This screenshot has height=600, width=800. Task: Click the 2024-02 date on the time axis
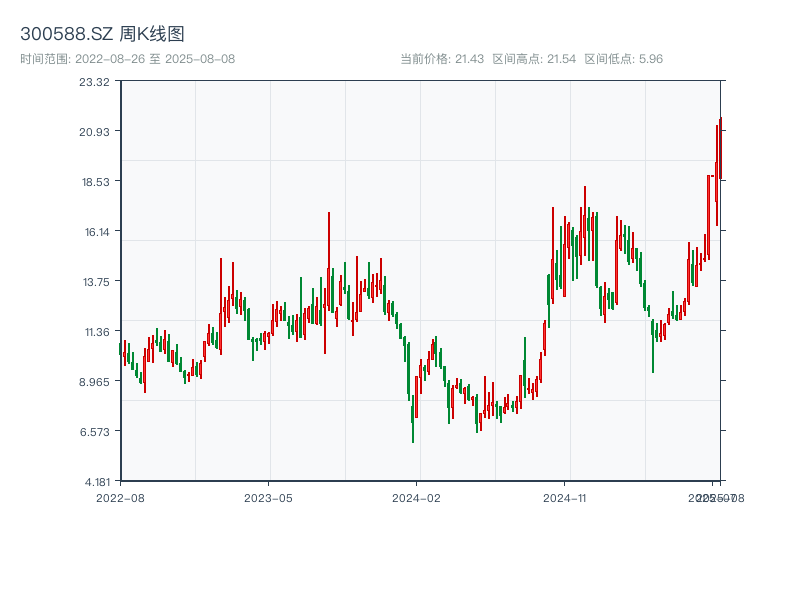[x=416, y=497]
